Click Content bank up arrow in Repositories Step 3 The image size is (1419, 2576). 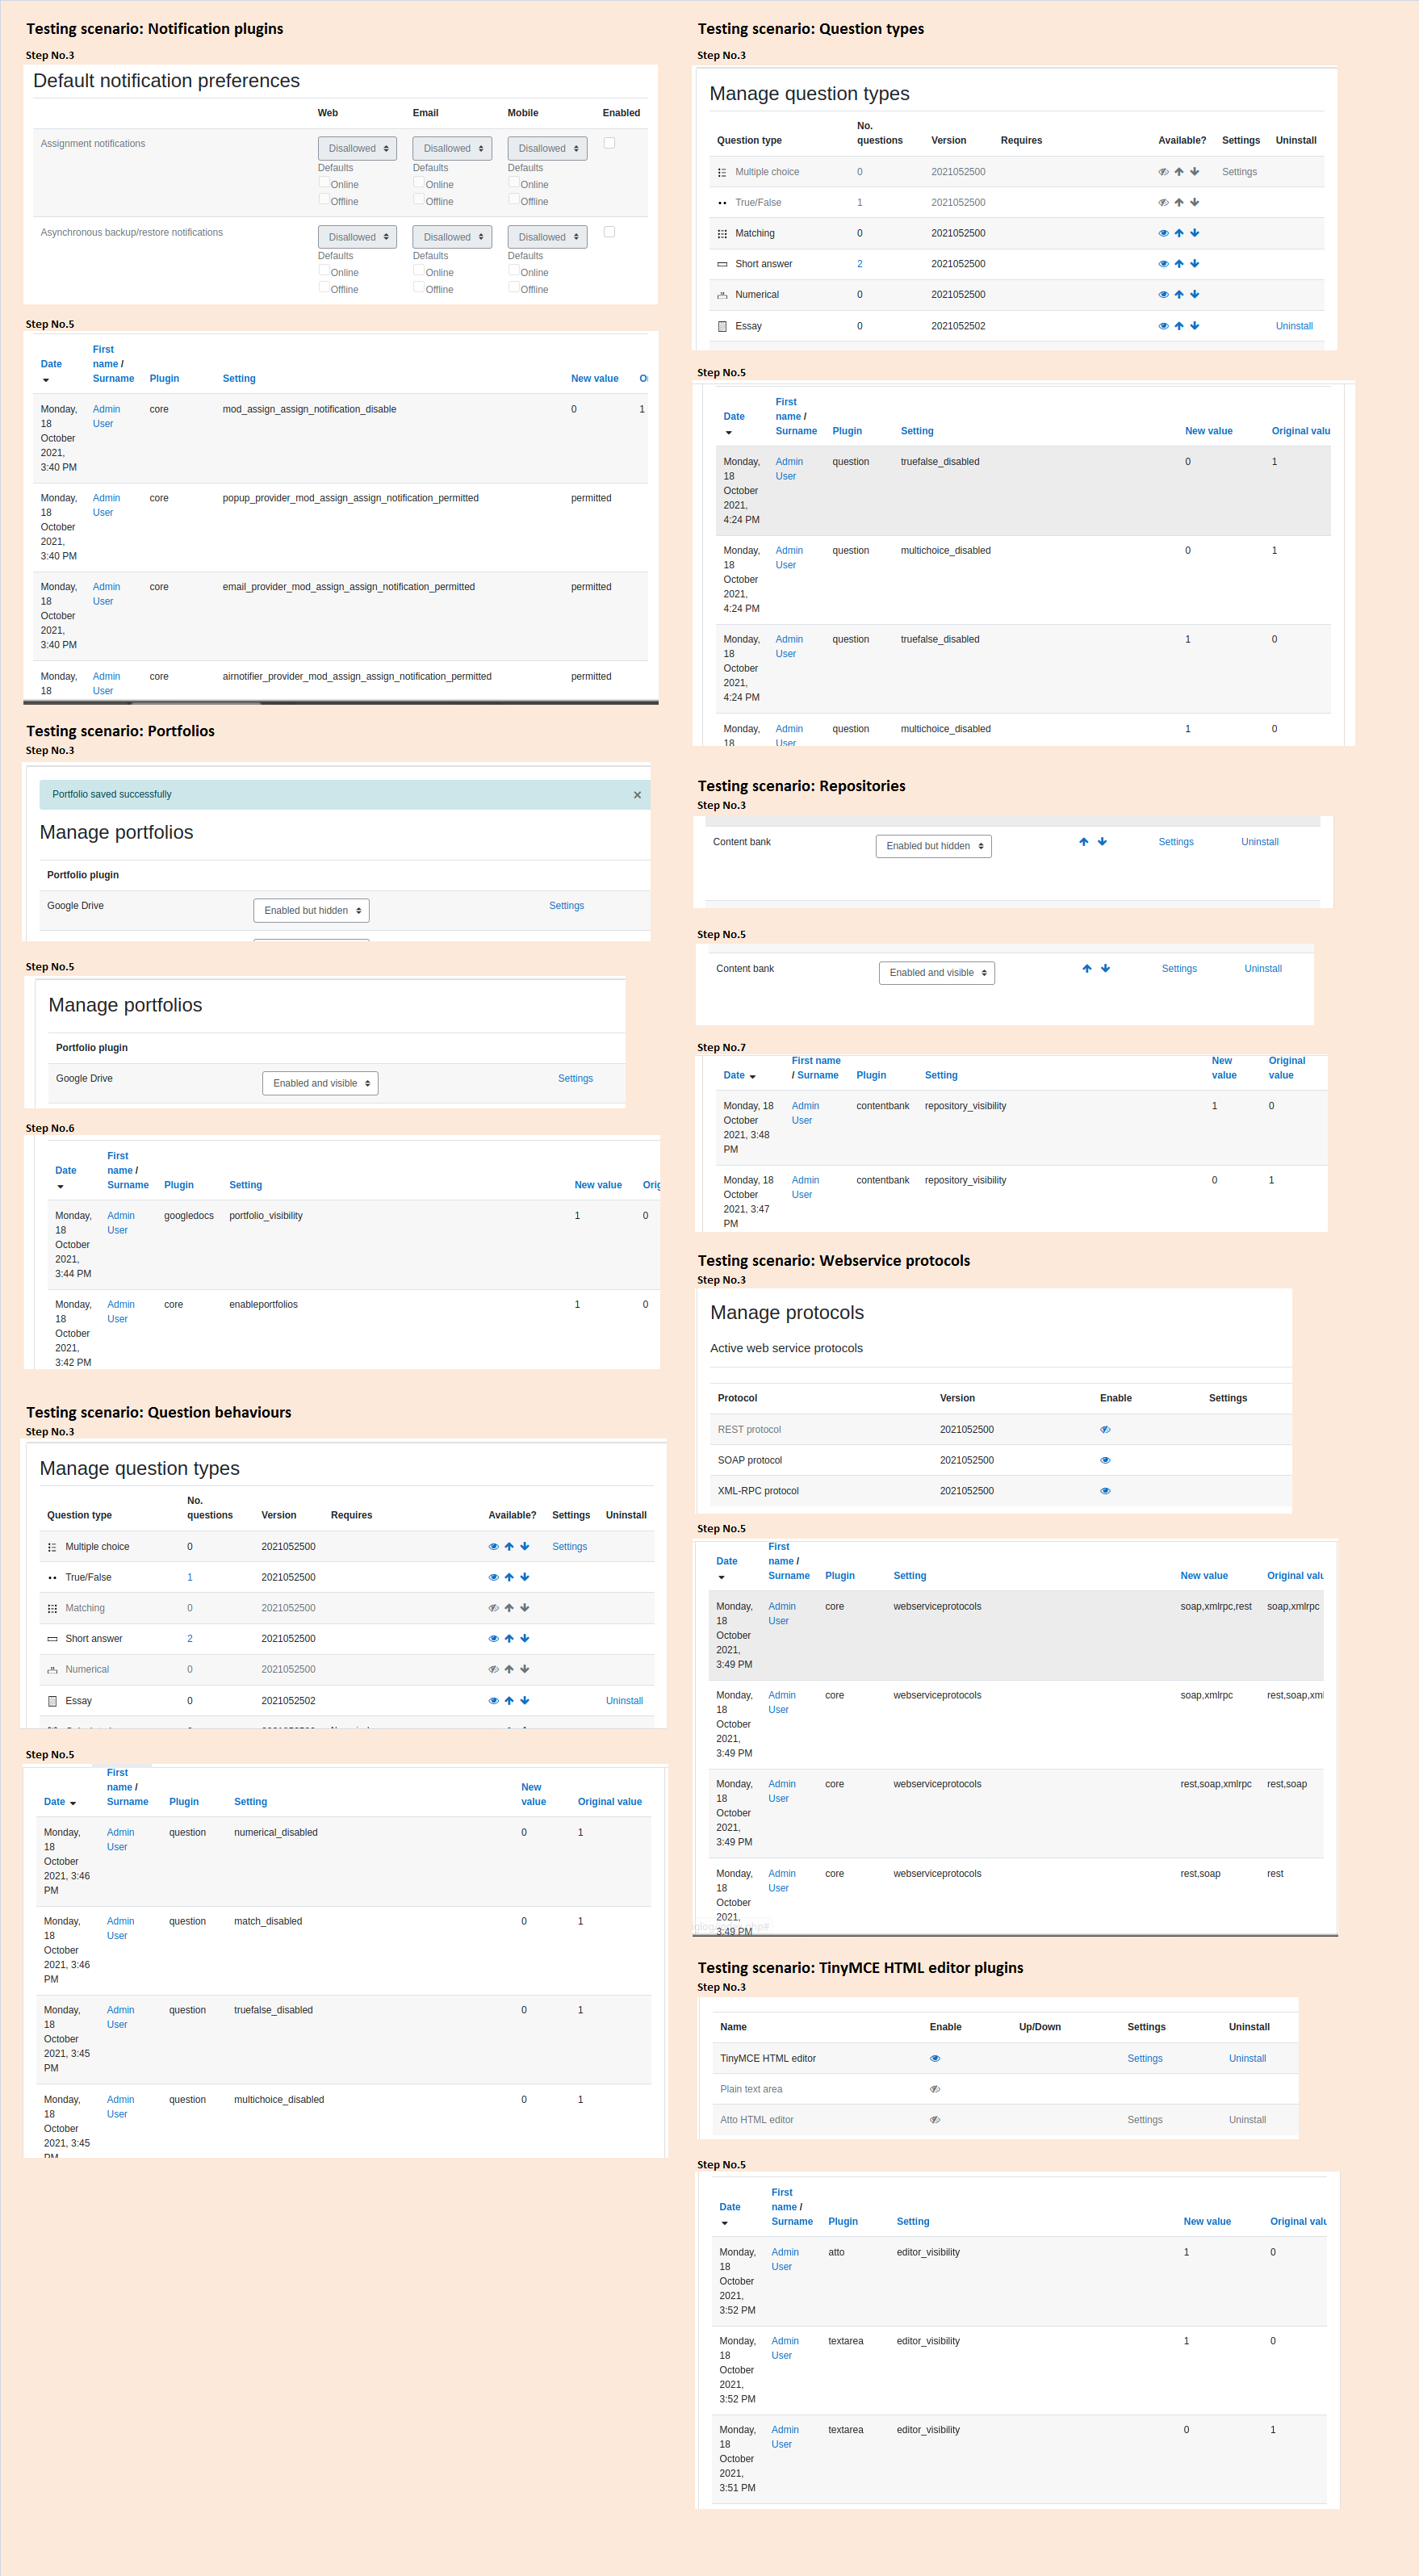point(1084,842)
